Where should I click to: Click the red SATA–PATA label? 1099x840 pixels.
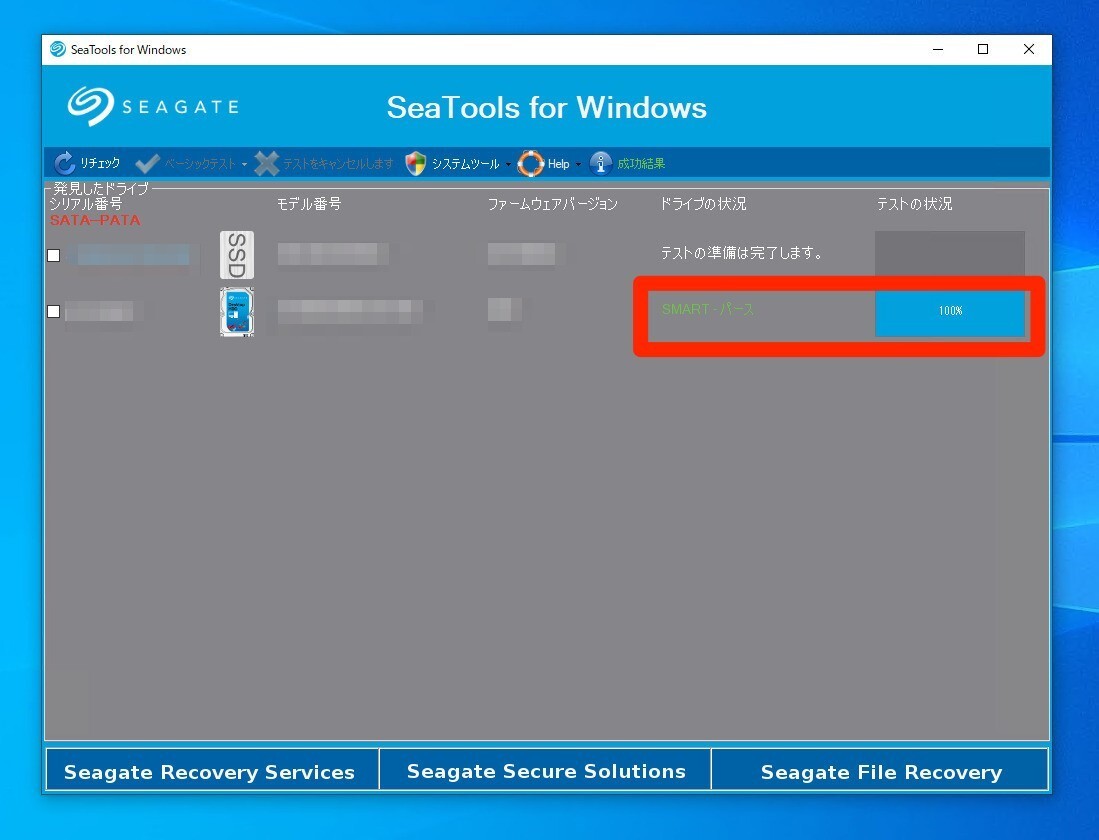pyautogui.click(x=95, y=220)
